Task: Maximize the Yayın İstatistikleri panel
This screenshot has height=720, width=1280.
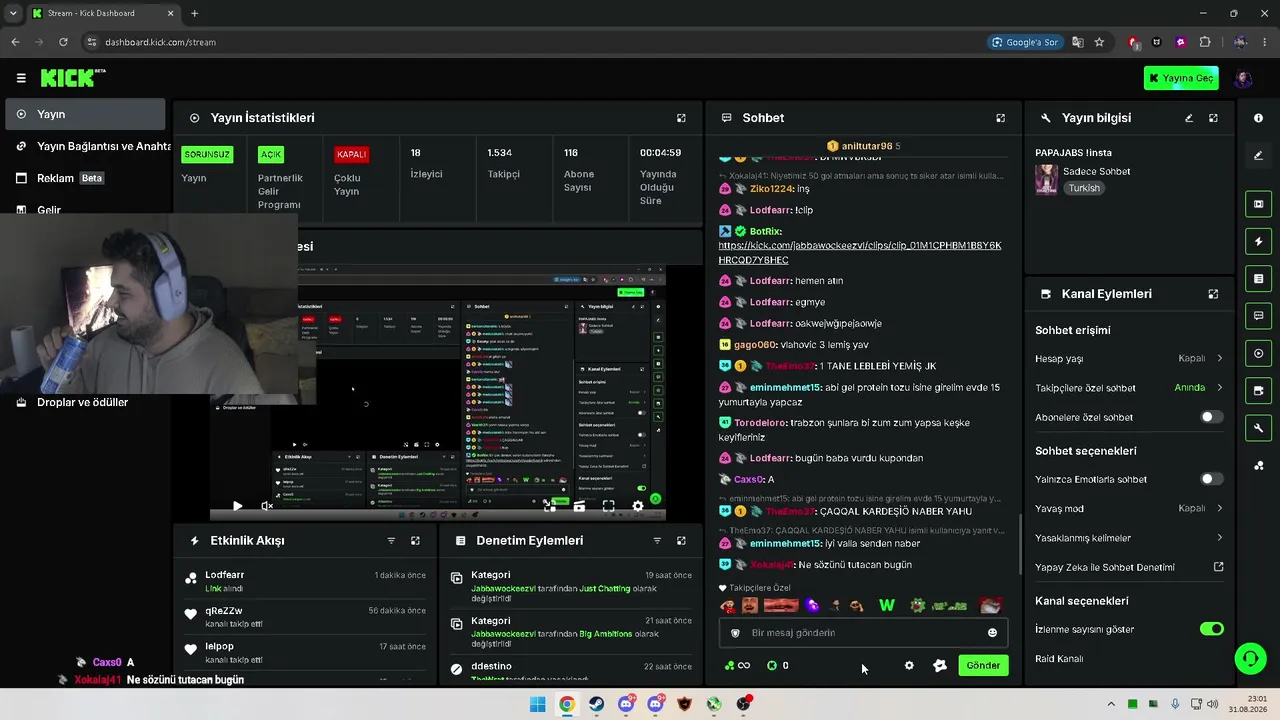Action: click(681, 118)
